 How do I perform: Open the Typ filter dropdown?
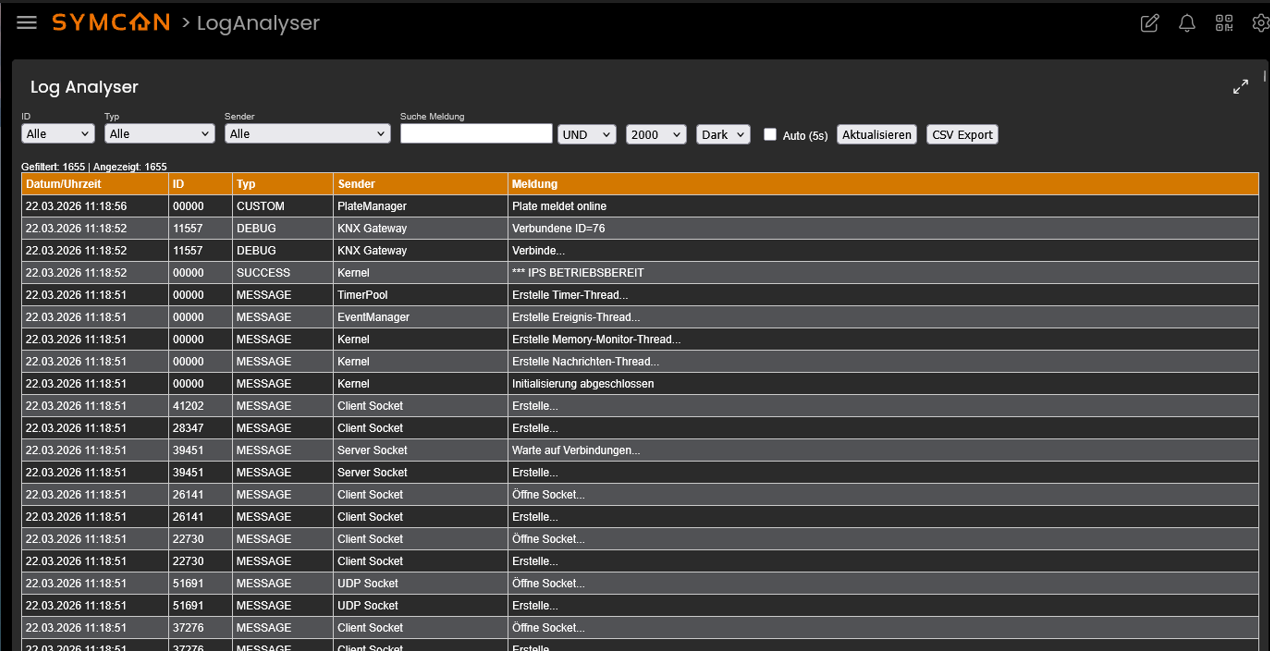pos(159,134)
